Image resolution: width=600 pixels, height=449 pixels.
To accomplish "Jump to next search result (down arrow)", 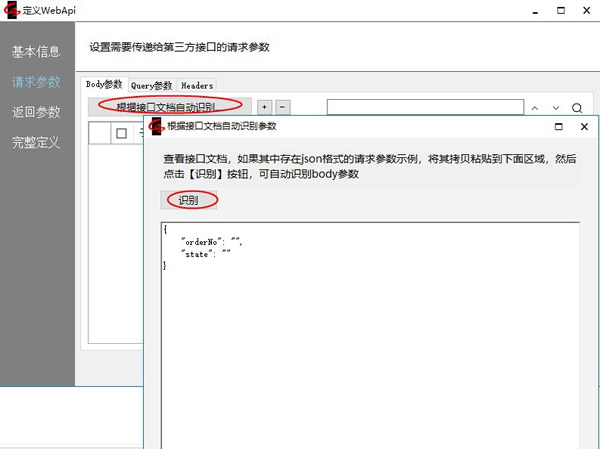I will tap(556, 108).
